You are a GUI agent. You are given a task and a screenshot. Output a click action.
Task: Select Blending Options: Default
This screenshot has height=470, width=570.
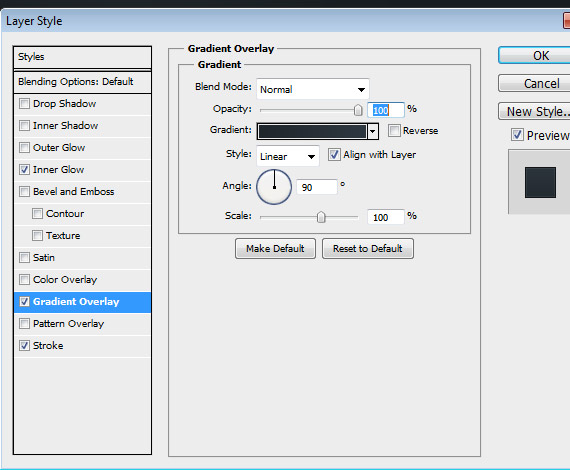click(x=83, y=82)
